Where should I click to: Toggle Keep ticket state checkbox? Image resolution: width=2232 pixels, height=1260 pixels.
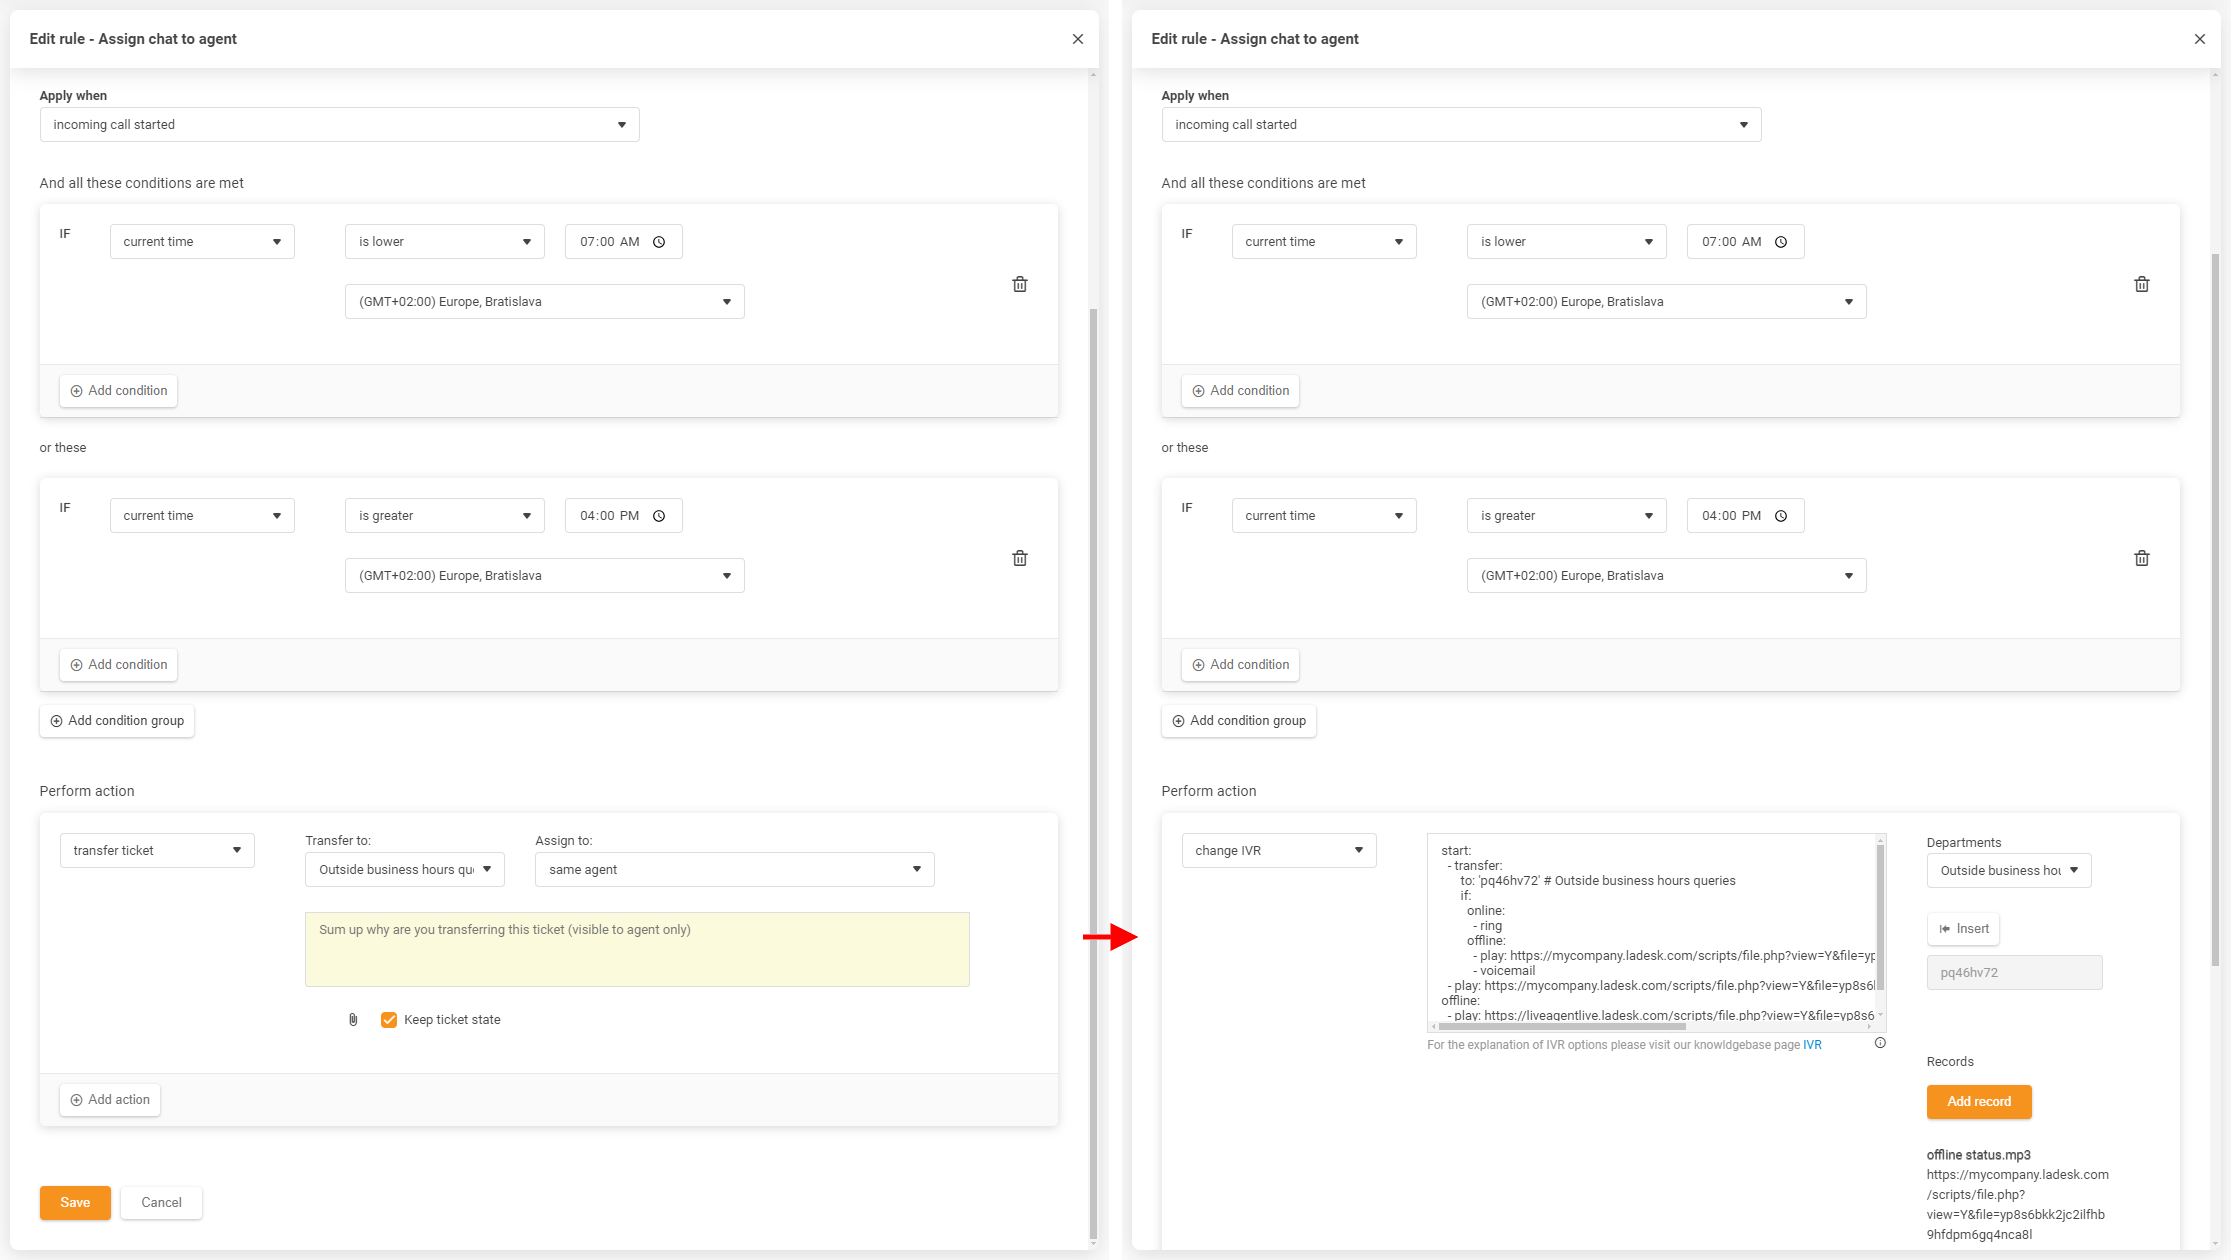389,1020
